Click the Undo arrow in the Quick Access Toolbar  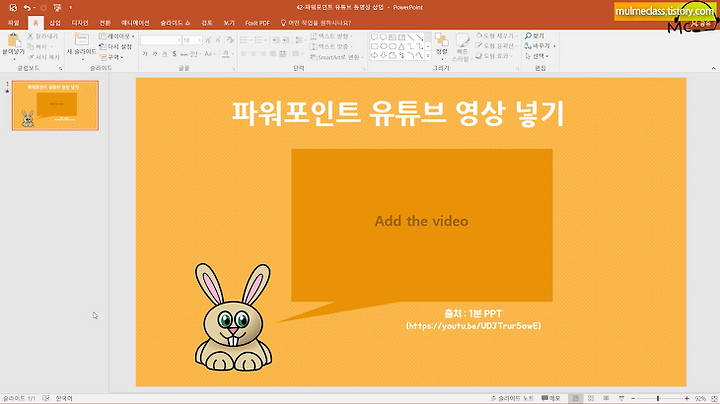tap(27, 8)
